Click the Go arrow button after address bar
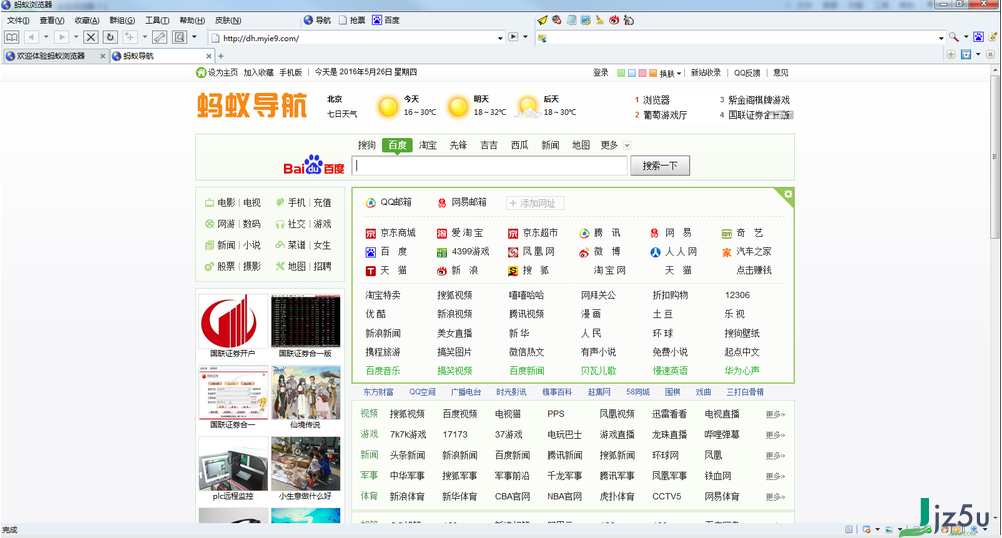The image size is (1002, 538). point(513,37)
